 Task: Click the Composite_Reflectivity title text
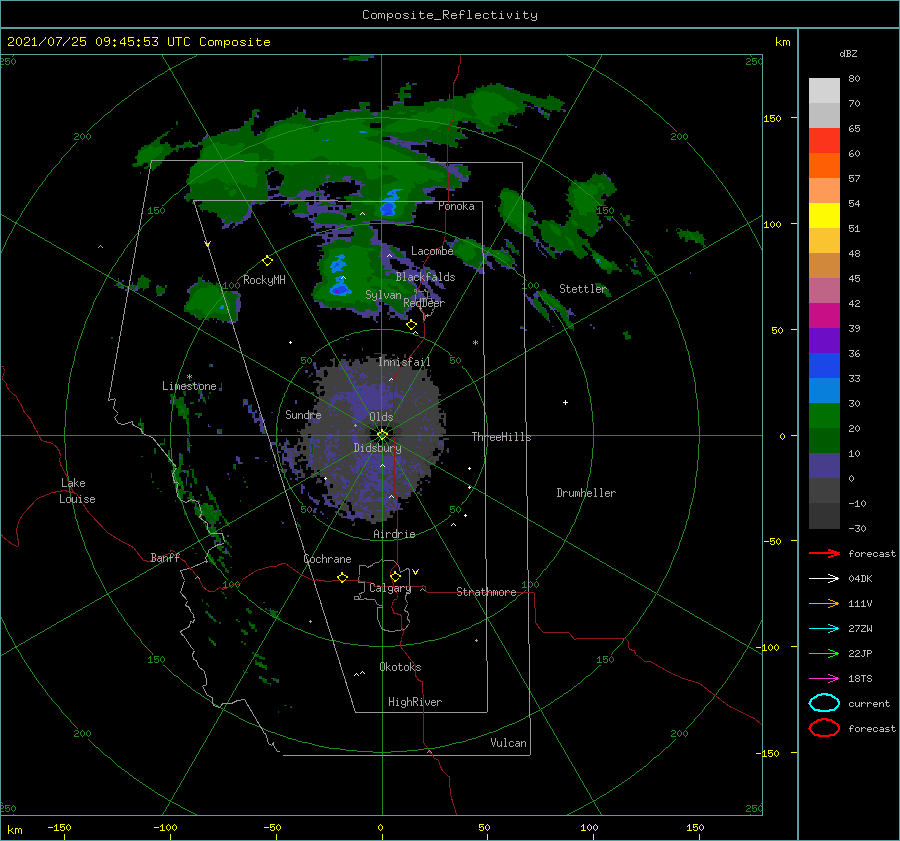(450, 15)
